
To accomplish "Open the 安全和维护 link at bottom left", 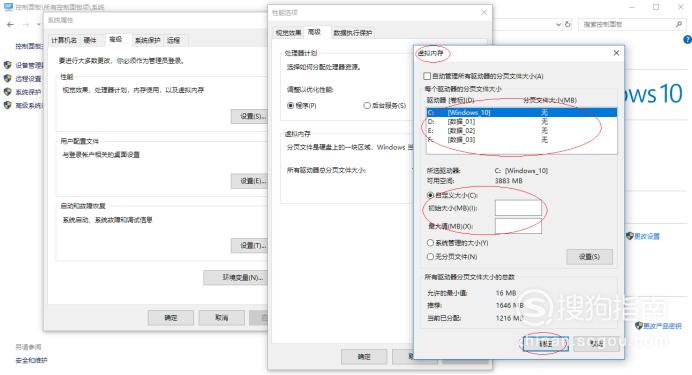I will click(x=31, y=360).
